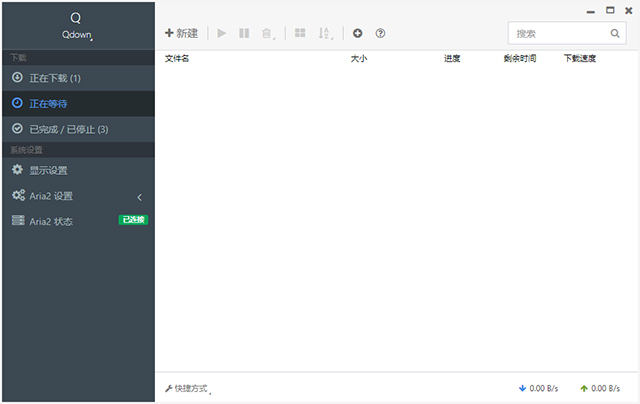Viewport: 640px width, 404px height.
Task: Open the delete trash dropdown in toolbar
Action: (268, 33)
